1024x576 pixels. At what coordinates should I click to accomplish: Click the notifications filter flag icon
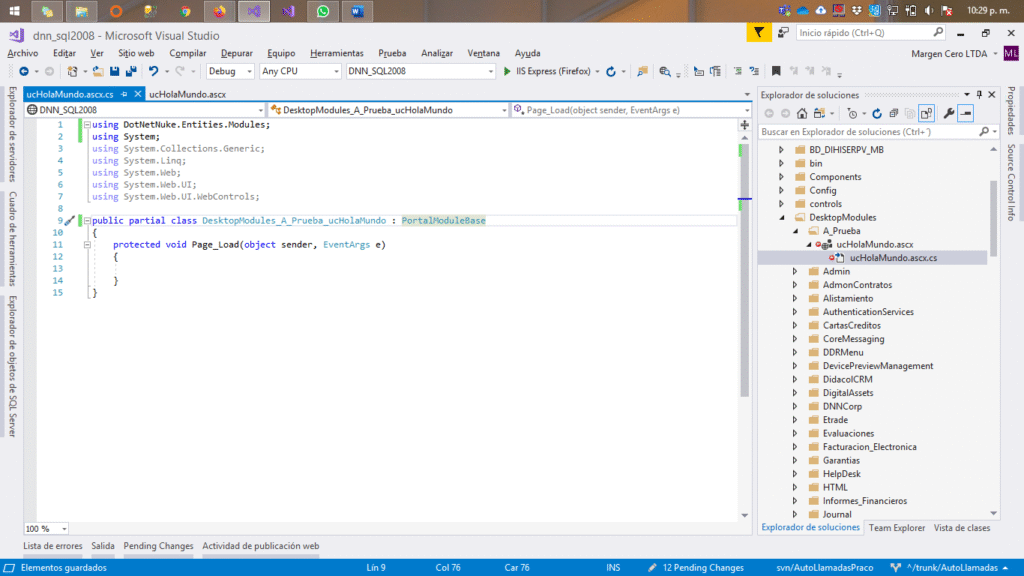tap(759, 32)
